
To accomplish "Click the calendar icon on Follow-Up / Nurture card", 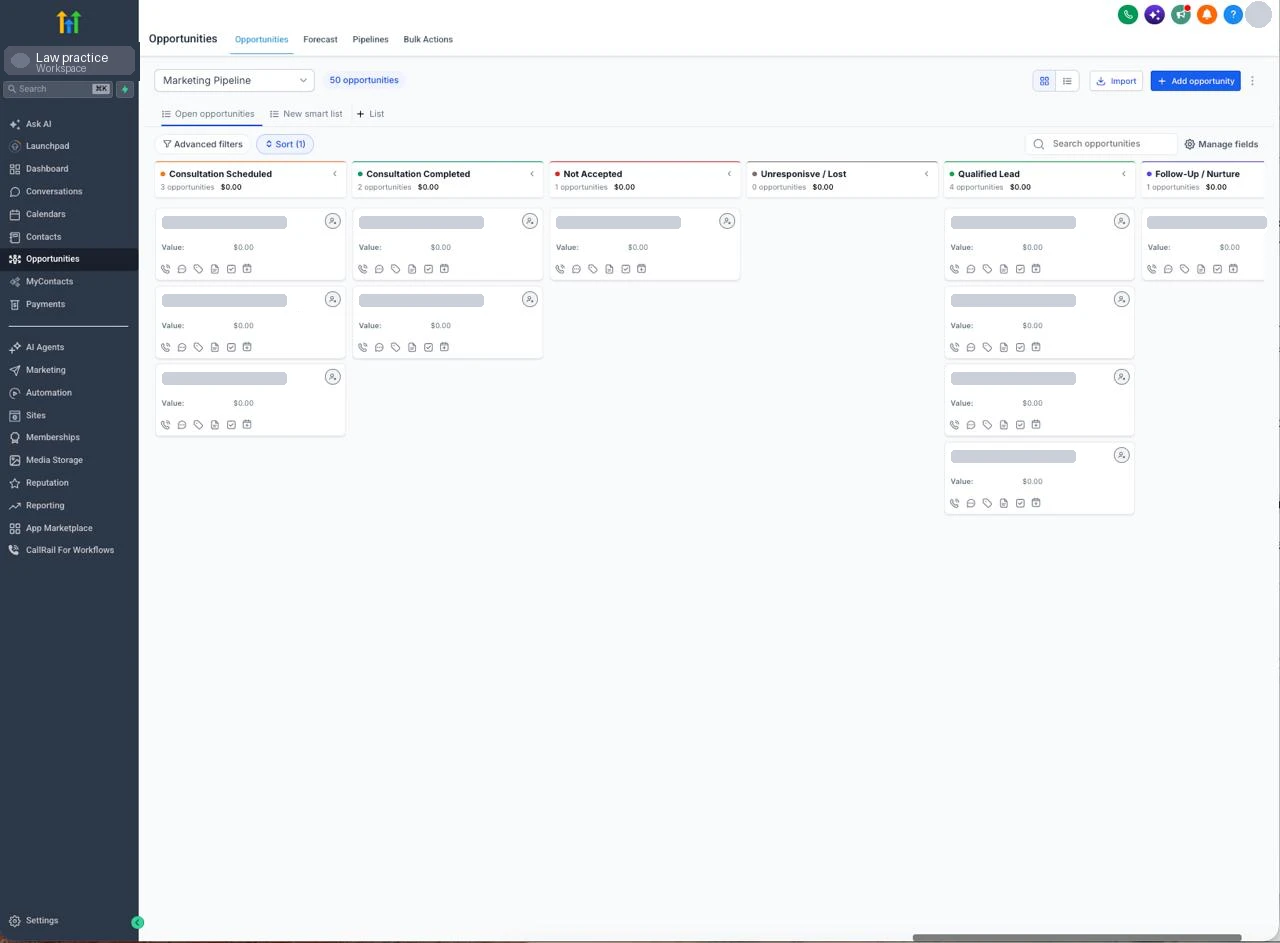I will pos(1233,269).
